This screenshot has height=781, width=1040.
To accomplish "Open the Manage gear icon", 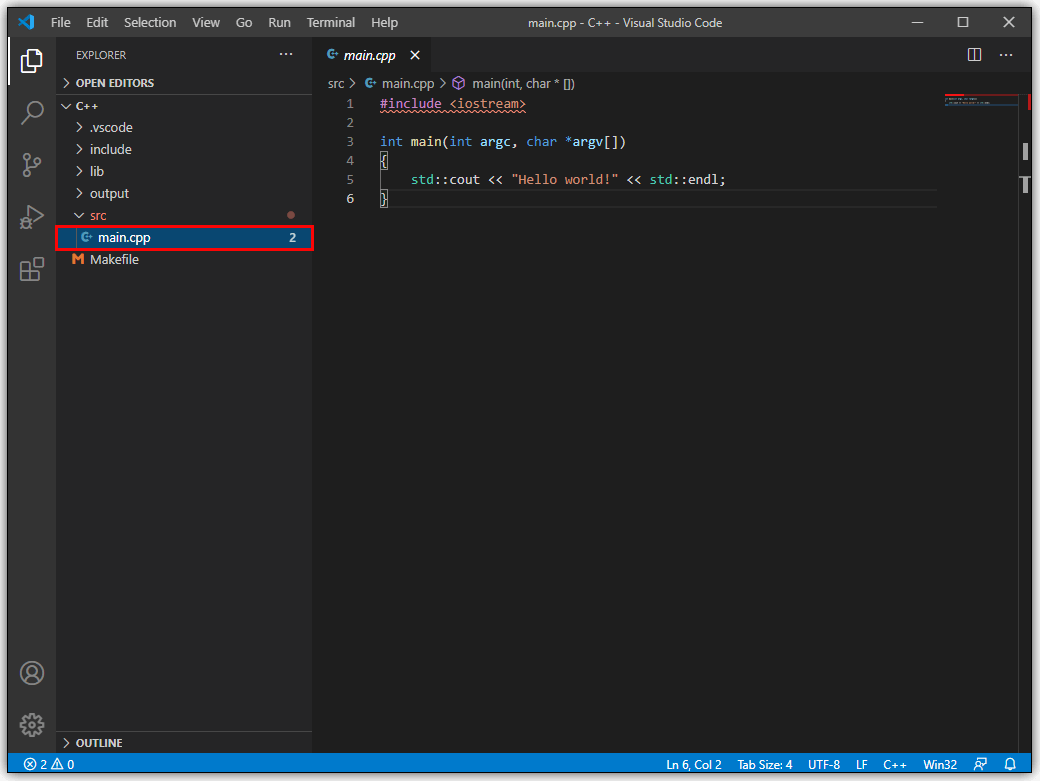I will (x=32, y=725).
